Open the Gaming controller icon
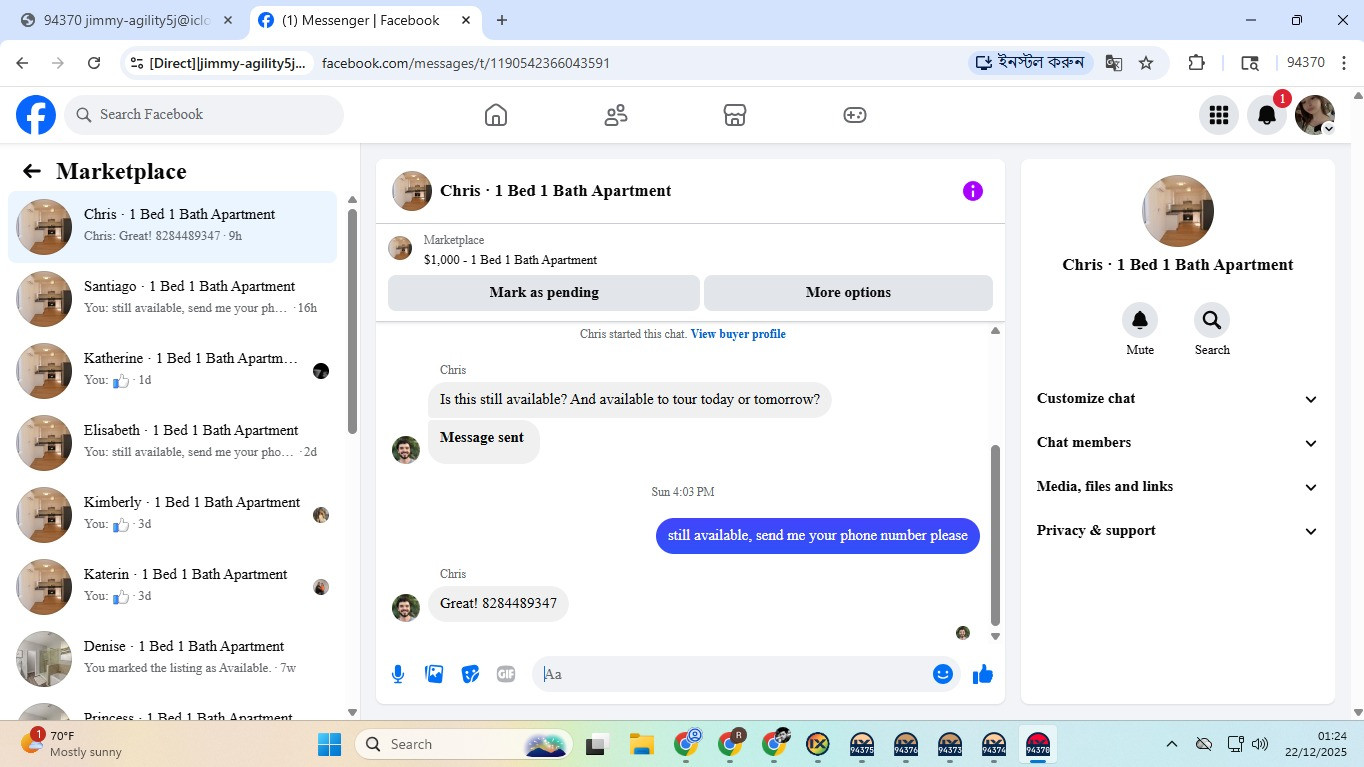Image resolution: width=1364 pixels, height=767 pixels. [854, 115]
